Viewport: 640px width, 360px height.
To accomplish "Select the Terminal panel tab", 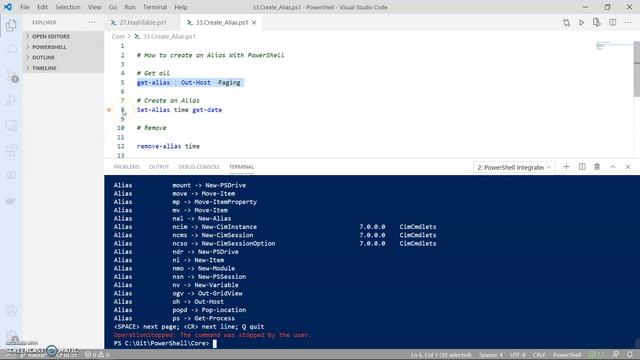I will 241,167.
